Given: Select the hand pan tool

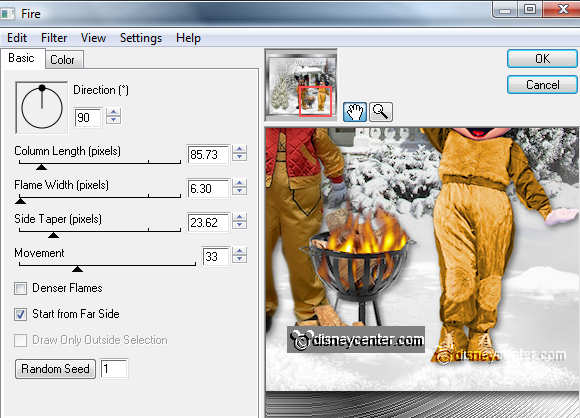Looking at the screenshot, I should [355, 112].
